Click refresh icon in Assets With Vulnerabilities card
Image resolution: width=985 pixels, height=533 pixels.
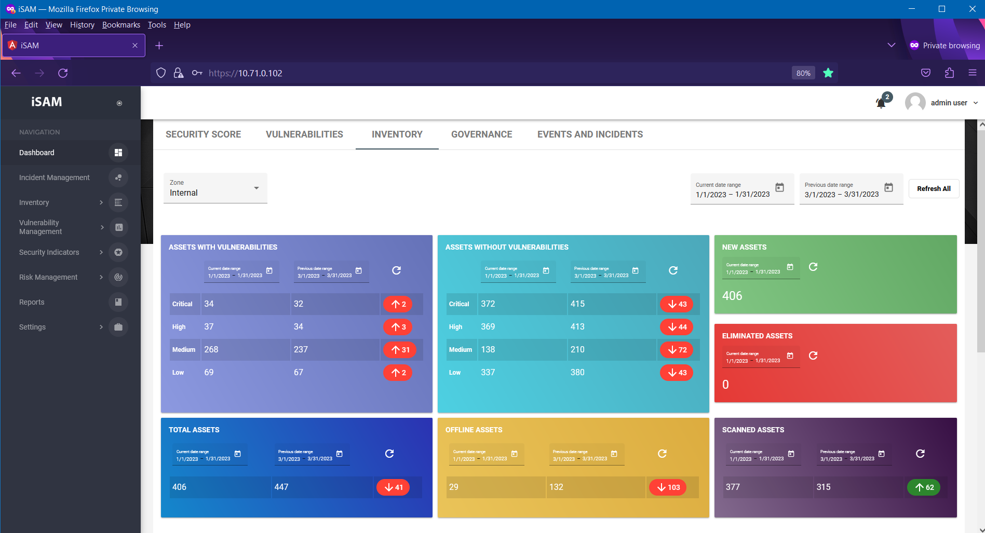pos(396,271)
